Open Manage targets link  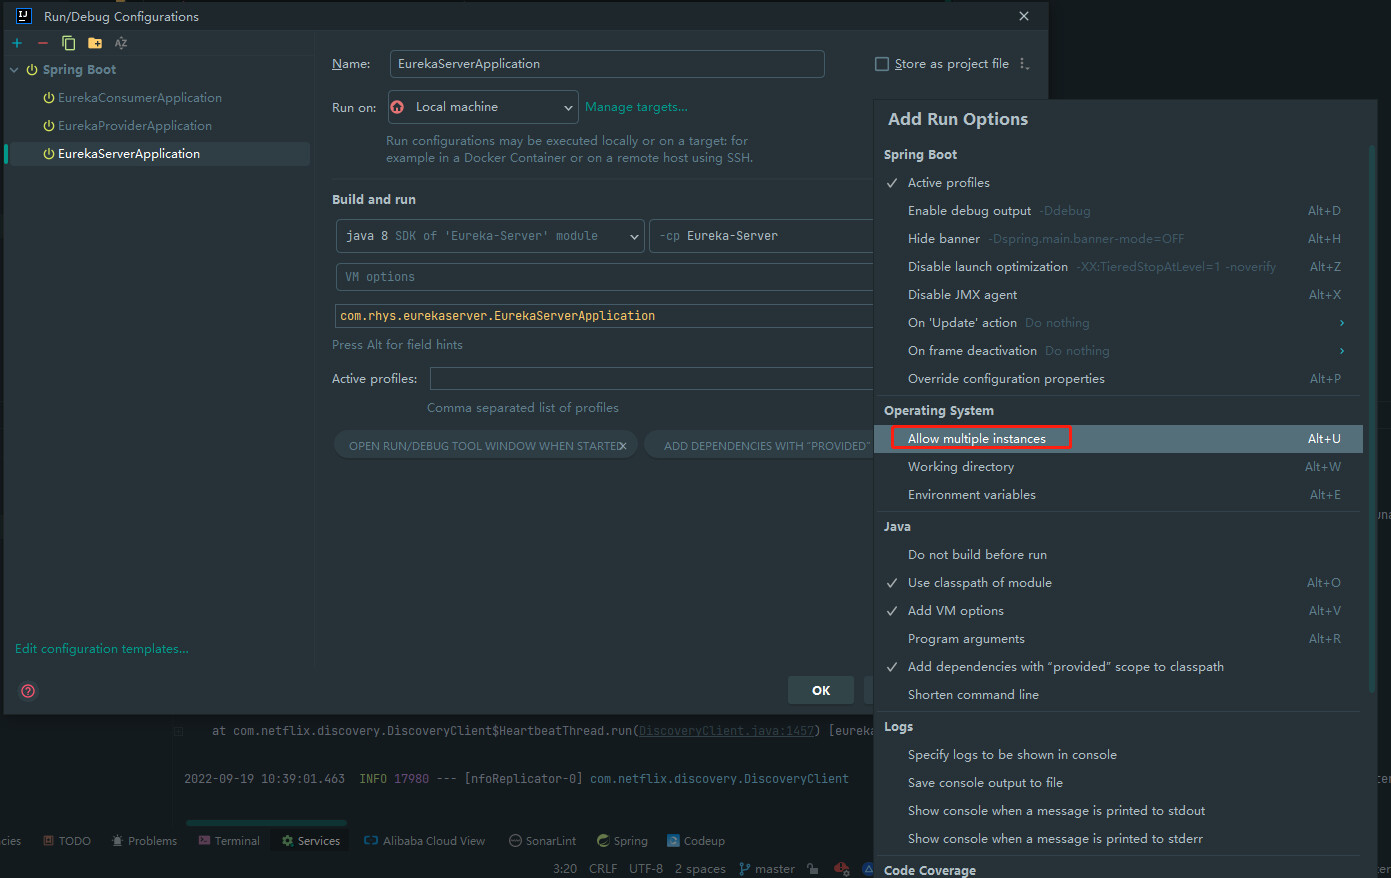click(x=636, y=107)
